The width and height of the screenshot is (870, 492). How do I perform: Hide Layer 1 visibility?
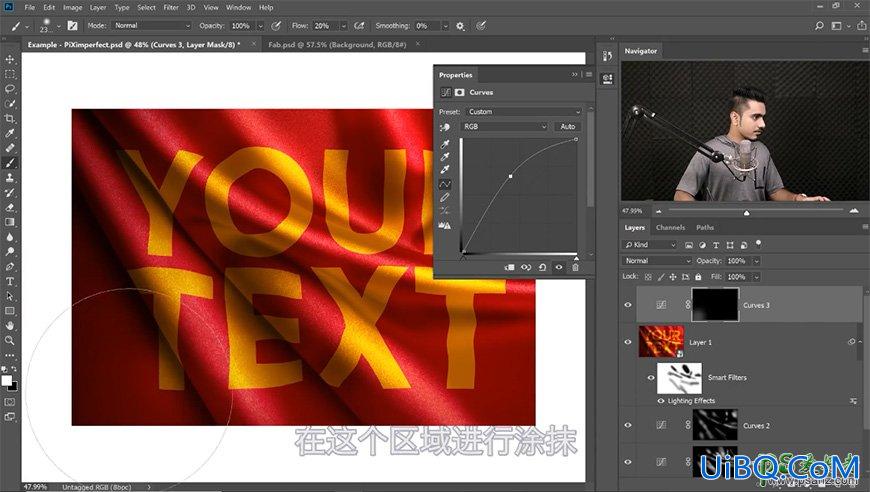[628, 342]
